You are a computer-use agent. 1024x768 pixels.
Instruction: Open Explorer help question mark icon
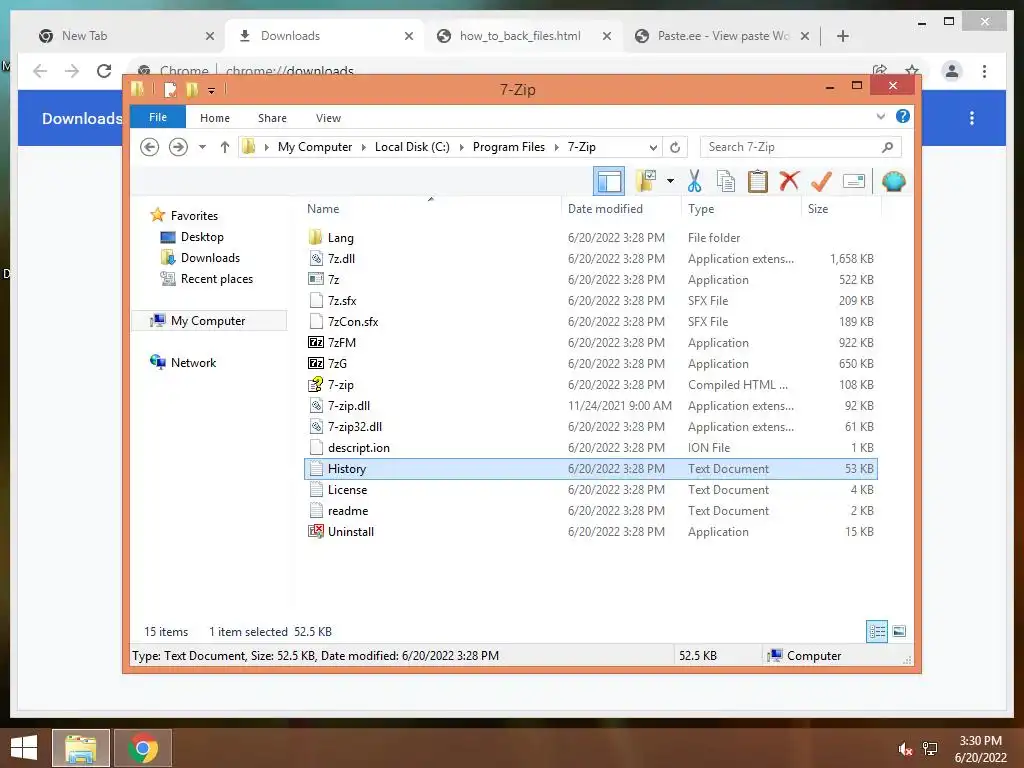point(903,116)
